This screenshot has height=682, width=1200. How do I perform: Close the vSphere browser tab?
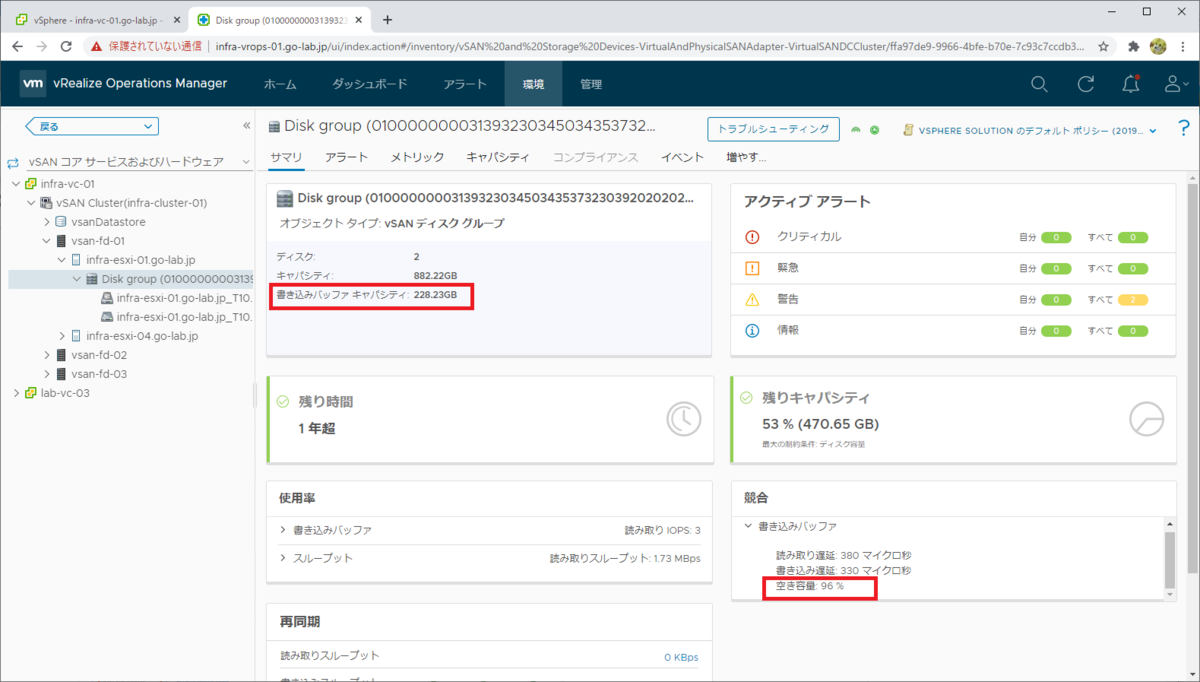click(176, 19)
